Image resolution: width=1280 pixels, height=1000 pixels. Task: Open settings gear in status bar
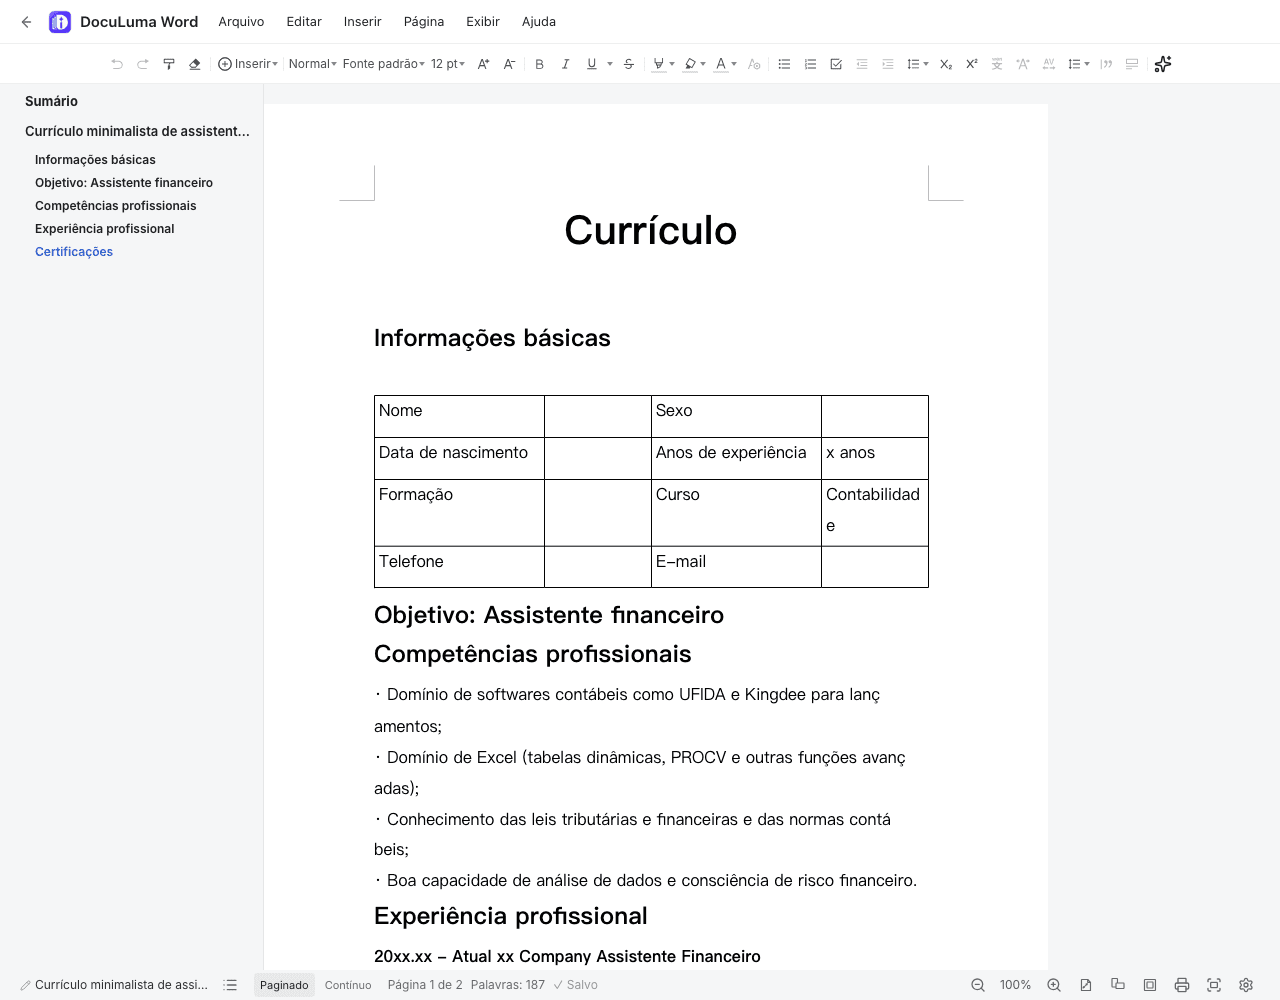point(1246,985)
